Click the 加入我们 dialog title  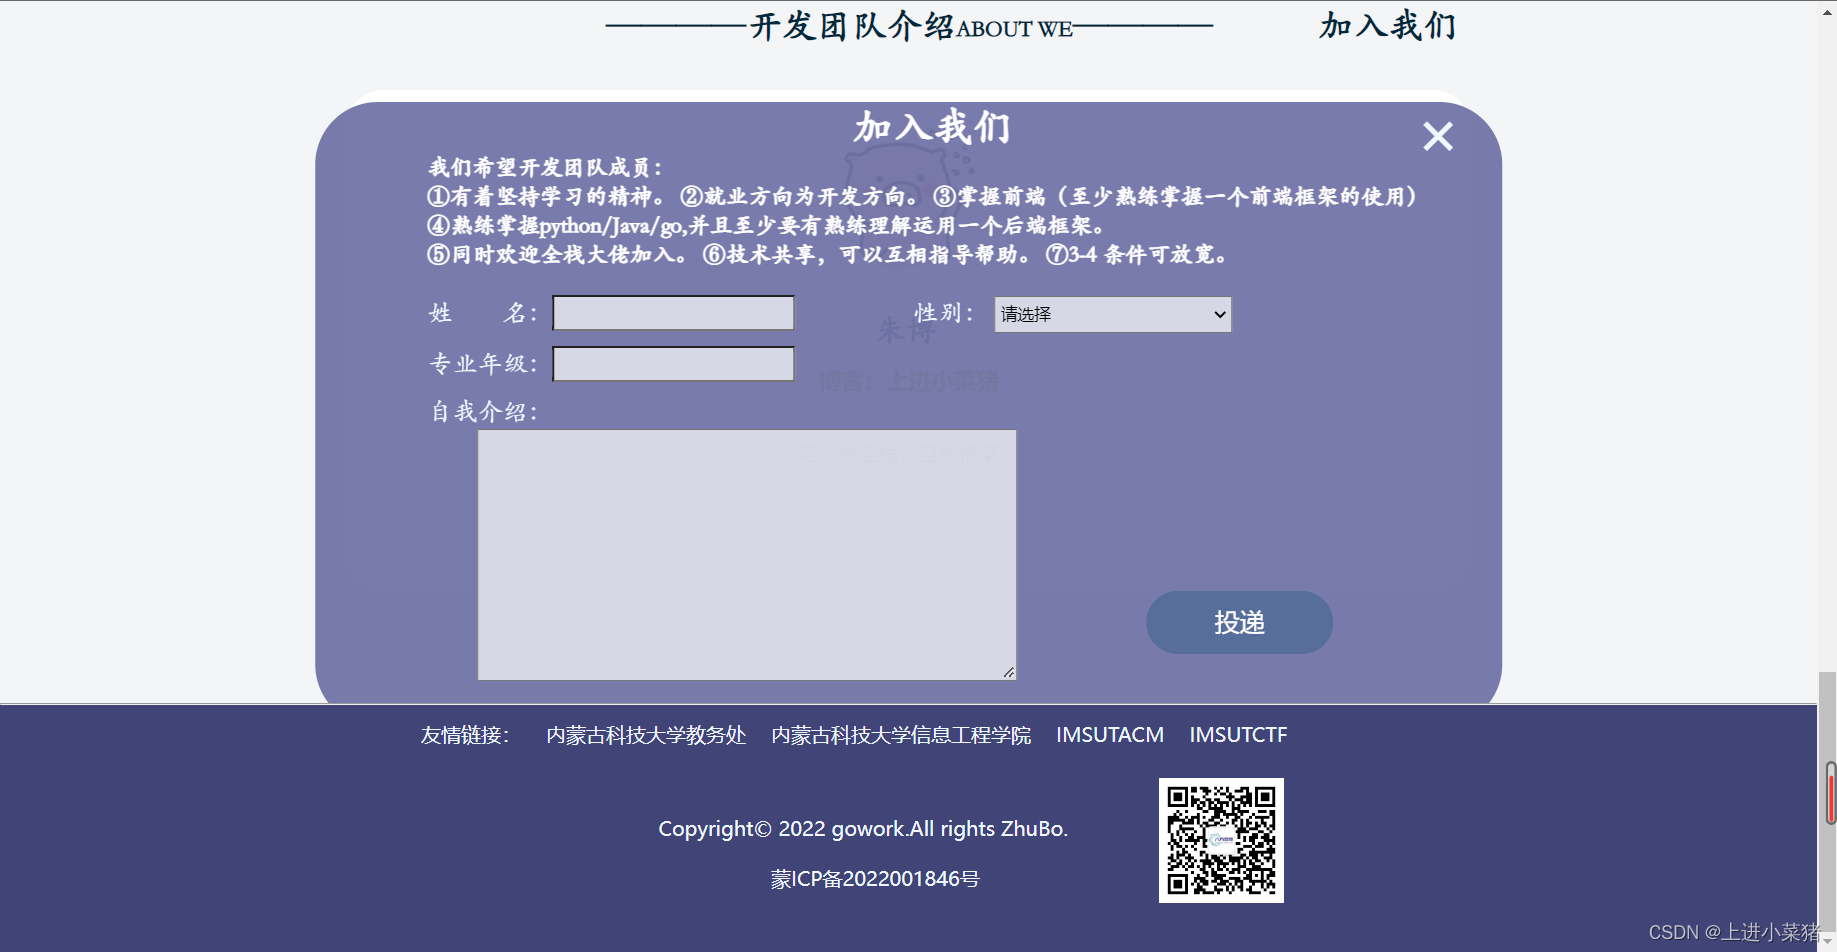[x=932, y=127]
